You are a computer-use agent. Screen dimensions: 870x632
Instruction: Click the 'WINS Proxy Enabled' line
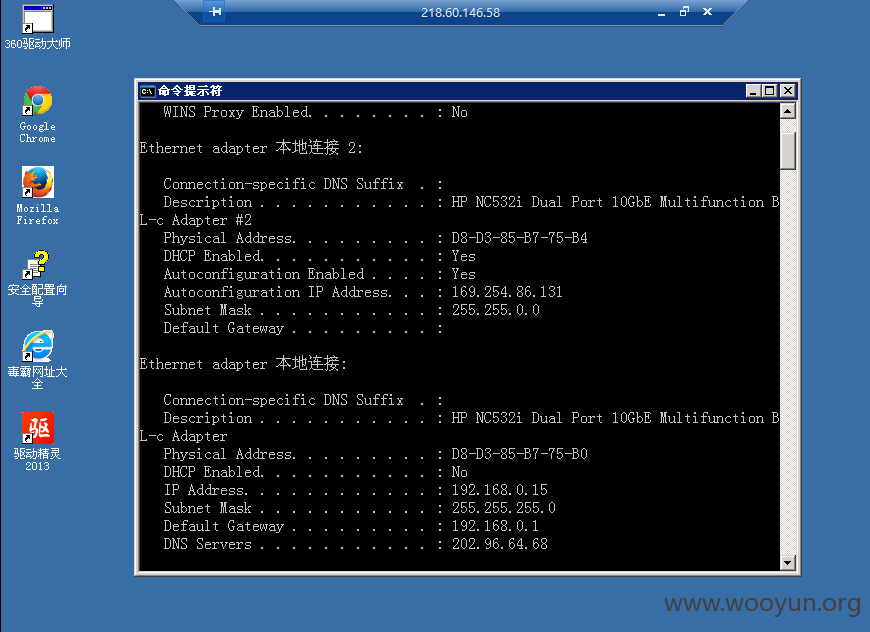pos(315,112)
